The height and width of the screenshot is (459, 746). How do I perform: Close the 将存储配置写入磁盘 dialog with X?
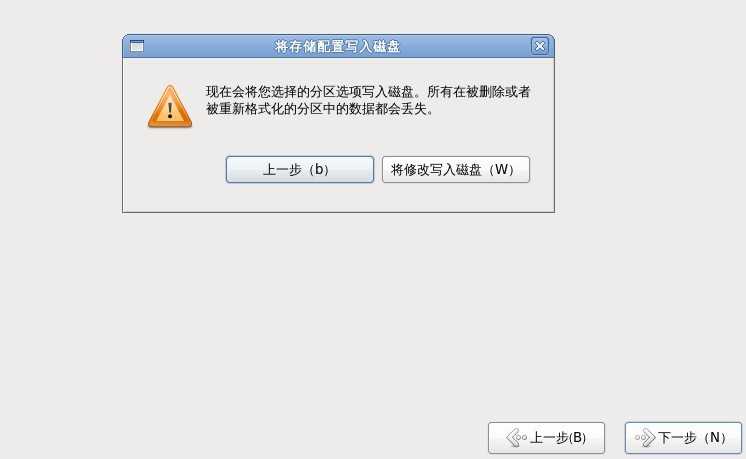(540, 46)
